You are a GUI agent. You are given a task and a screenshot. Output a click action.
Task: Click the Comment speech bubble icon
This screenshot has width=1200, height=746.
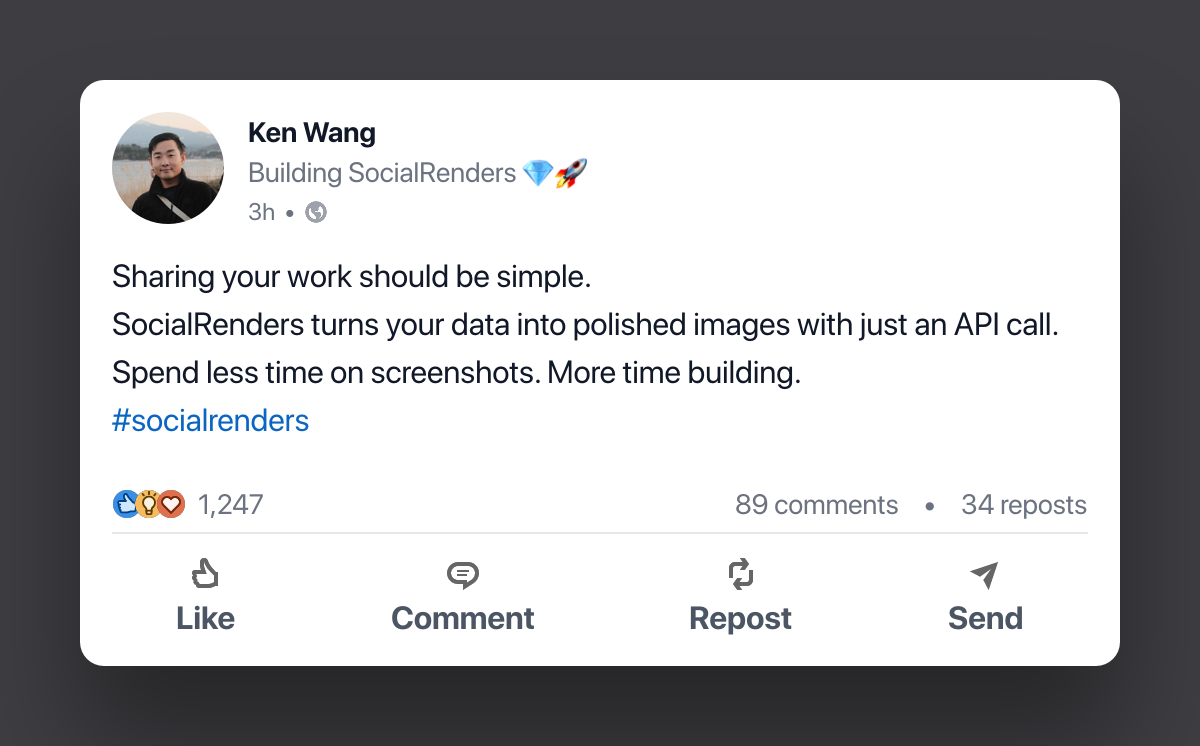[462, 573]
